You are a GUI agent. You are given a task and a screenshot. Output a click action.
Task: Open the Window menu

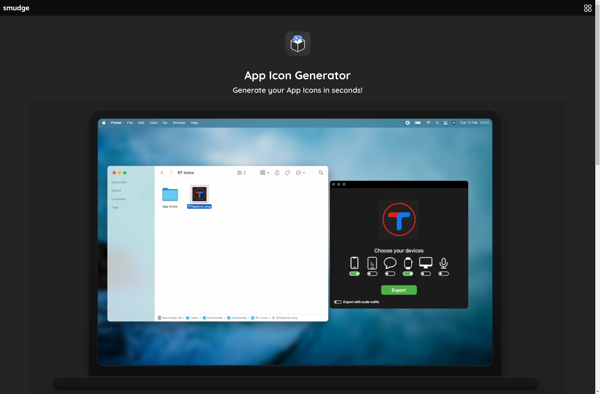tap(179, 123)
